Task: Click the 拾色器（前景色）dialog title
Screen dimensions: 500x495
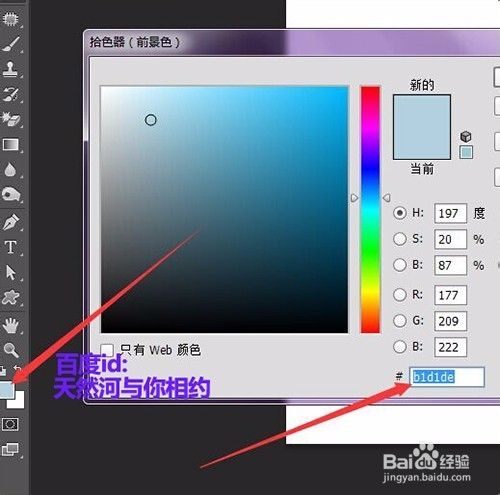Action: [x=135, y=42]
